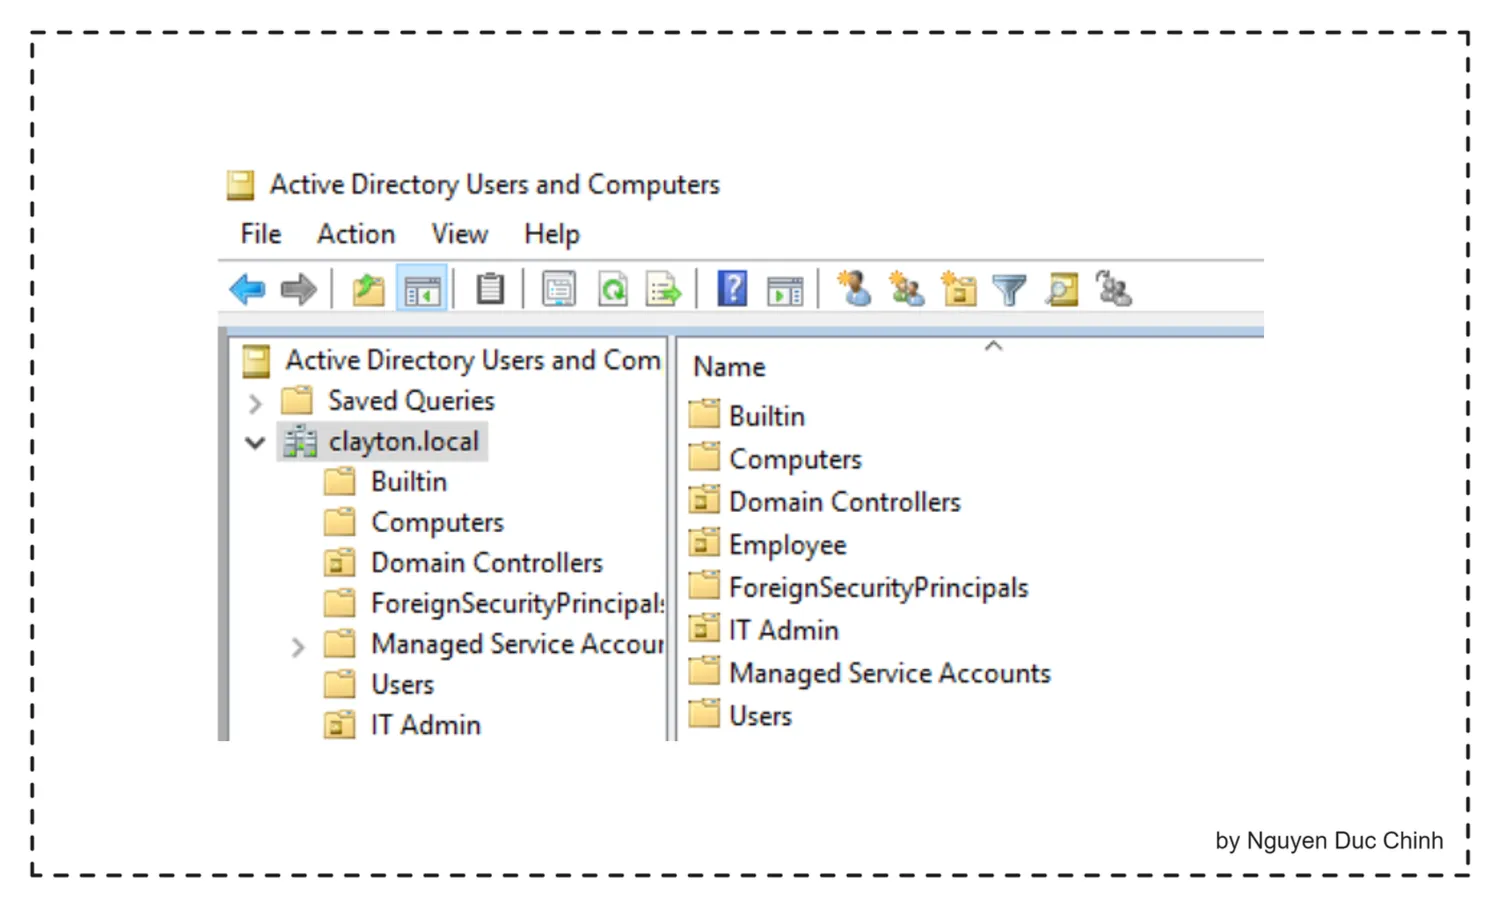Open Properties via the toolbar sheet icon
The width and height of the screenshot is (1500, 907).
click(559, 289)
